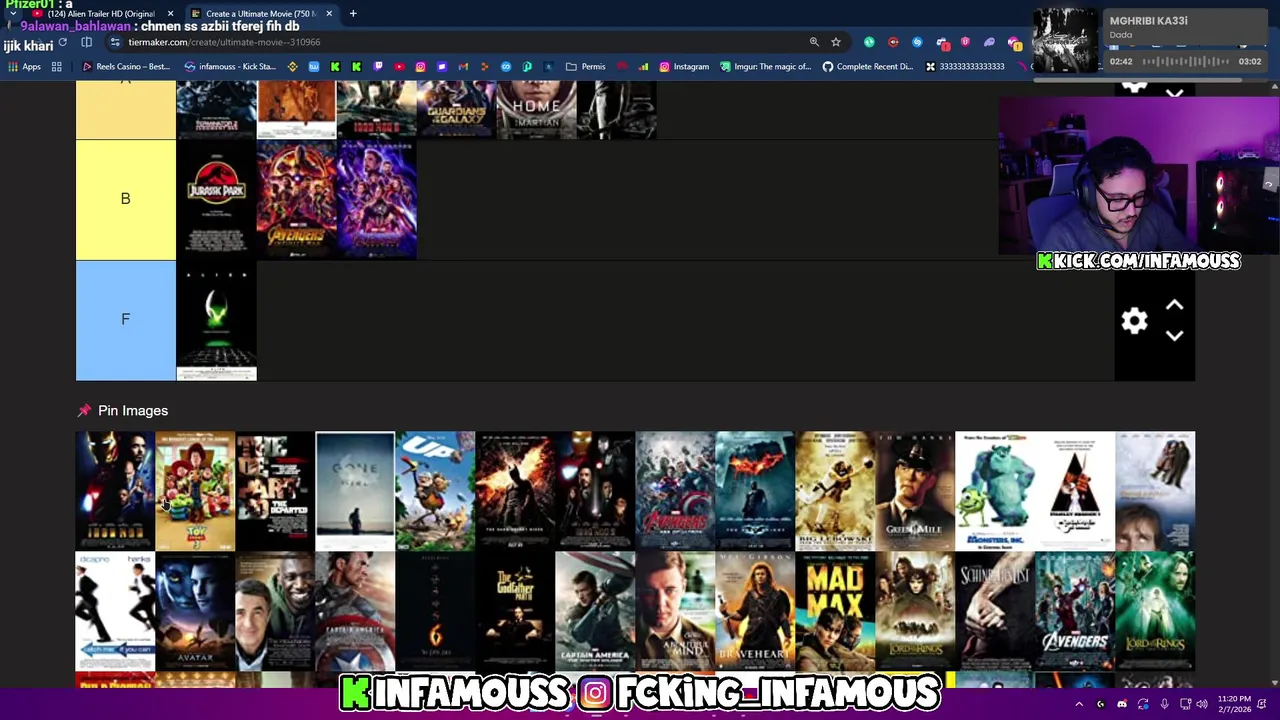Image resolution: width=1280 pixels, height=720 pixels.
Task: Pick the Avengers Endgame poster in B tier
Action: 376,200
